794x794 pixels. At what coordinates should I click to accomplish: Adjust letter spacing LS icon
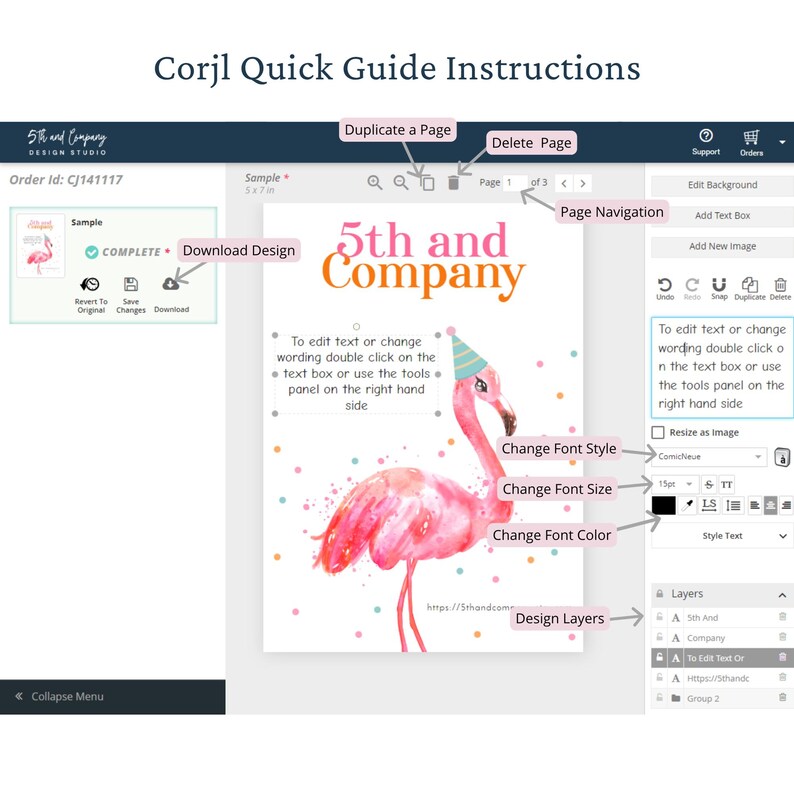coord(709,505)
